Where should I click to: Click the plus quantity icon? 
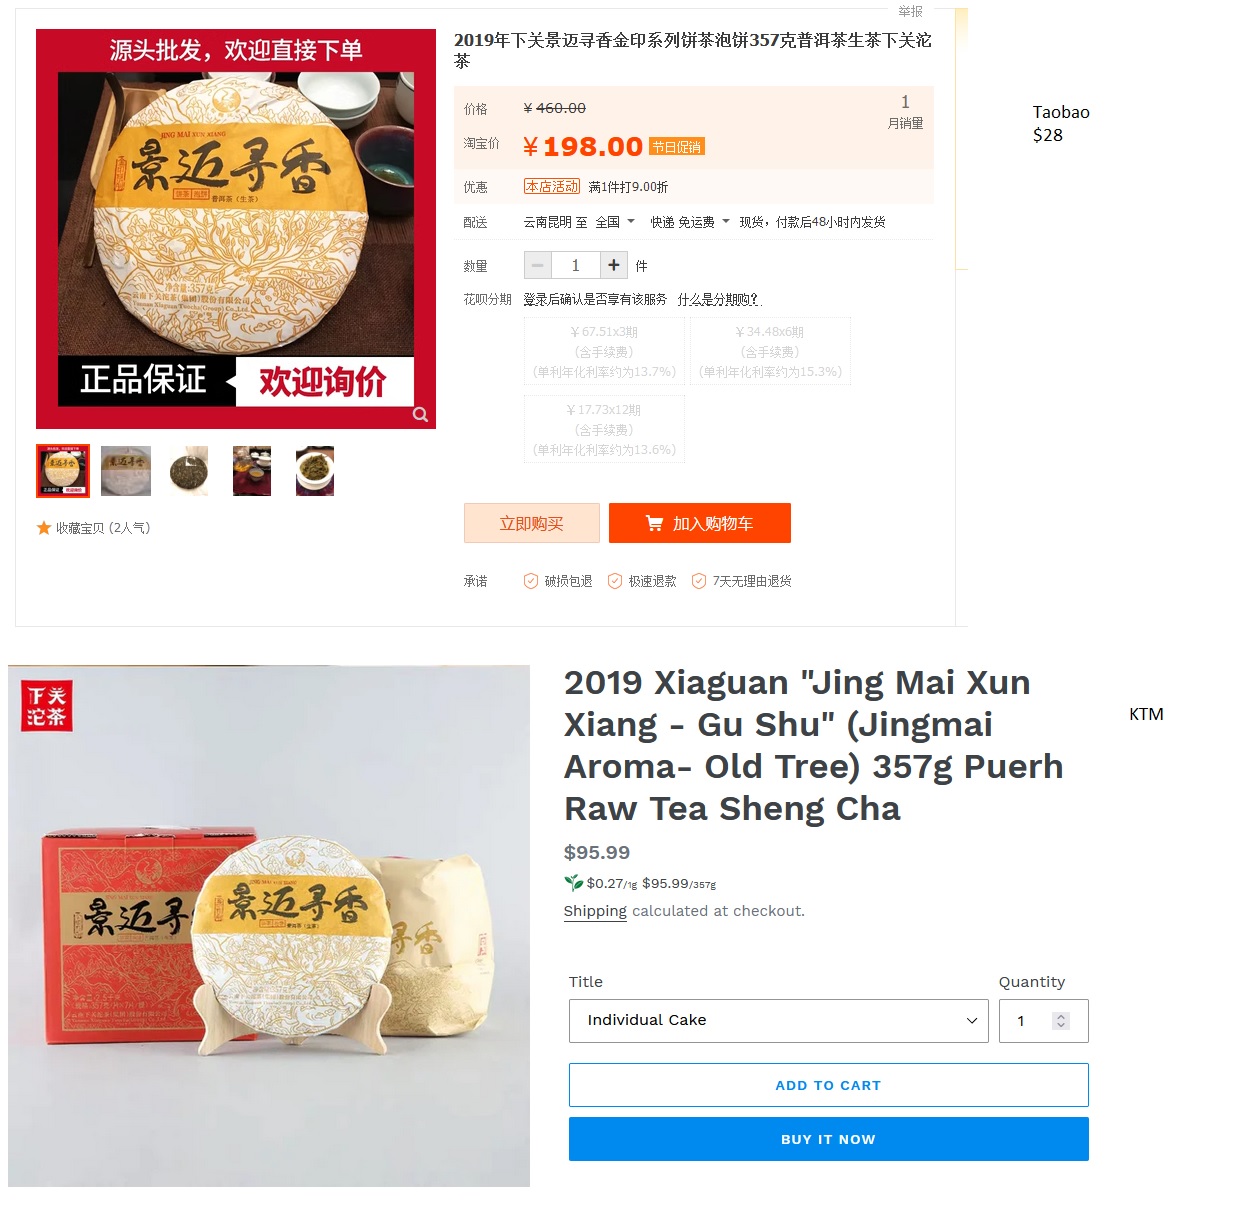pyautogui.click(x=614, y=265)
